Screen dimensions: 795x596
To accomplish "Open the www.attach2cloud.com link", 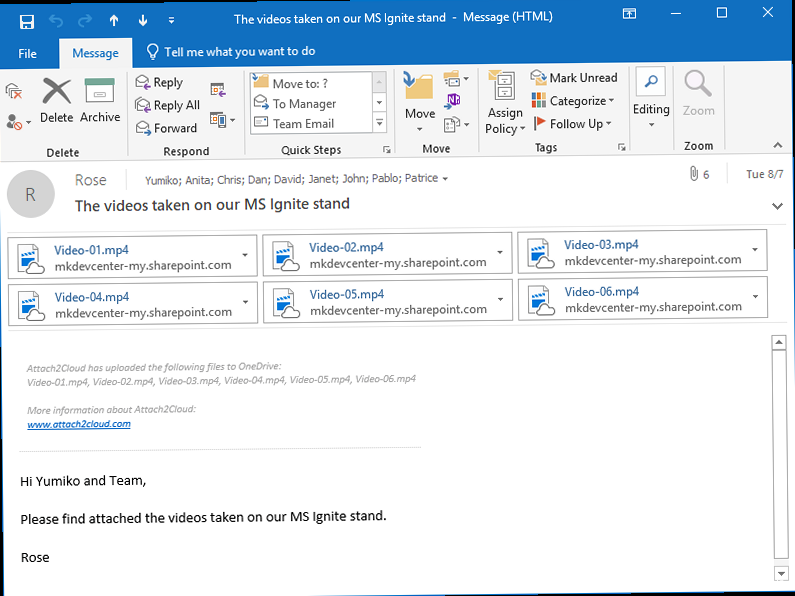I will 79,424.
